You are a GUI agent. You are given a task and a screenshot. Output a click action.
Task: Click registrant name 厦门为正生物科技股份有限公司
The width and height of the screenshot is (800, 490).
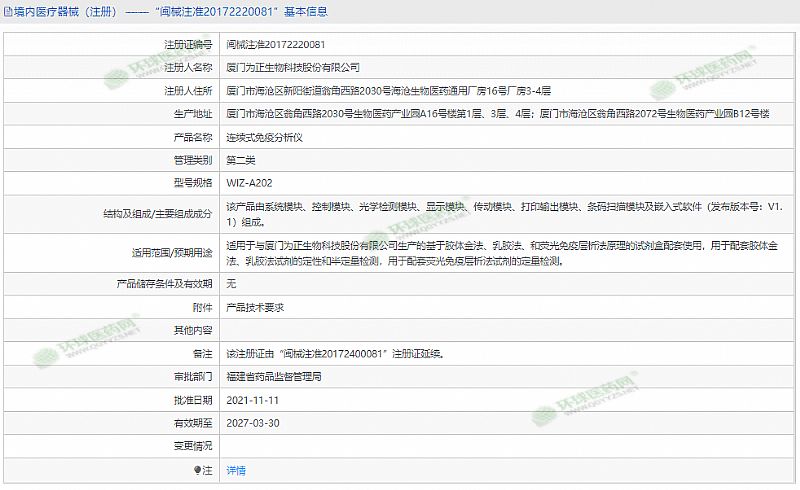(x=293, y=68)
